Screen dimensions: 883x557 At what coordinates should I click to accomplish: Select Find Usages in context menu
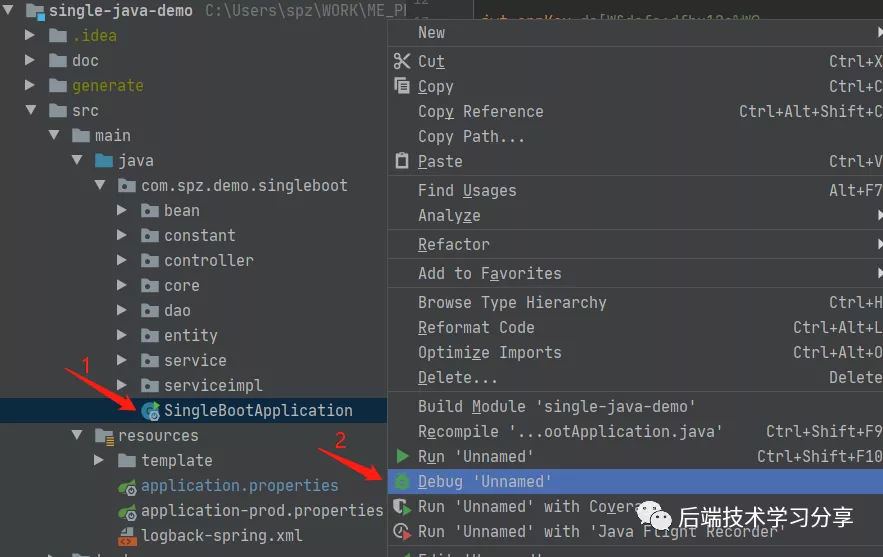pos(635,190)
